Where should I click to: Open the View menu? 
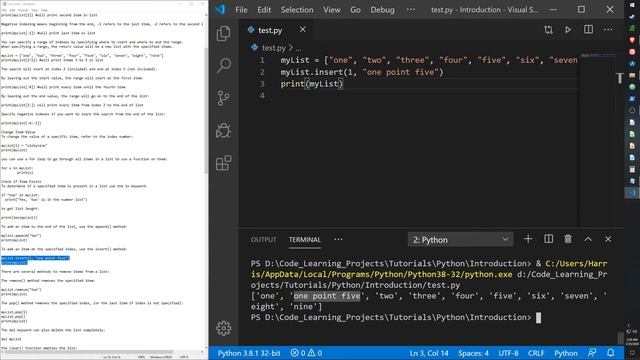tap(332, 10)
